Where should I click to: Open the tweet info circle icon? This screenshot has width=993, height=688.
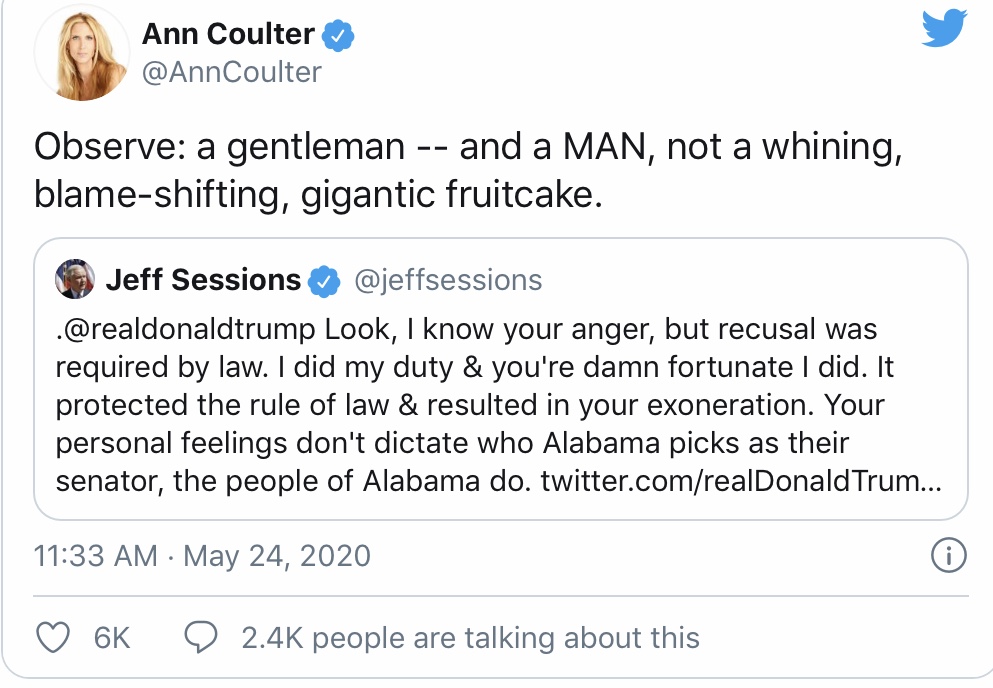[x=946, y=556]
